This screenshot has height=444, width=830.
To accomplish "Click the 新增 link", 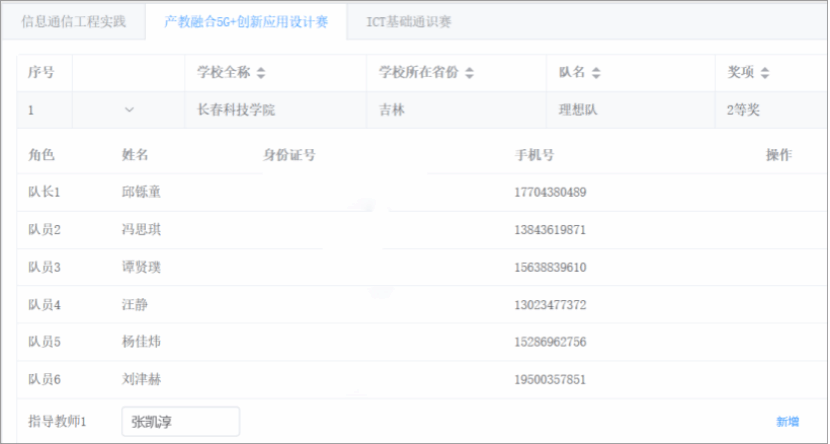I will (786, 422).
